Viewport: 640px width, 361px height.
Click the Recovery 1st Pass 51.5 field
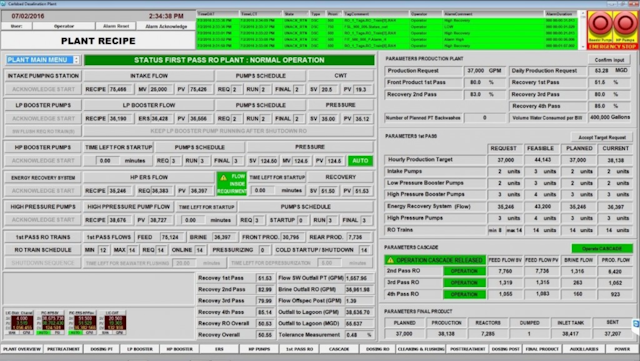click(x=610, y=82)
